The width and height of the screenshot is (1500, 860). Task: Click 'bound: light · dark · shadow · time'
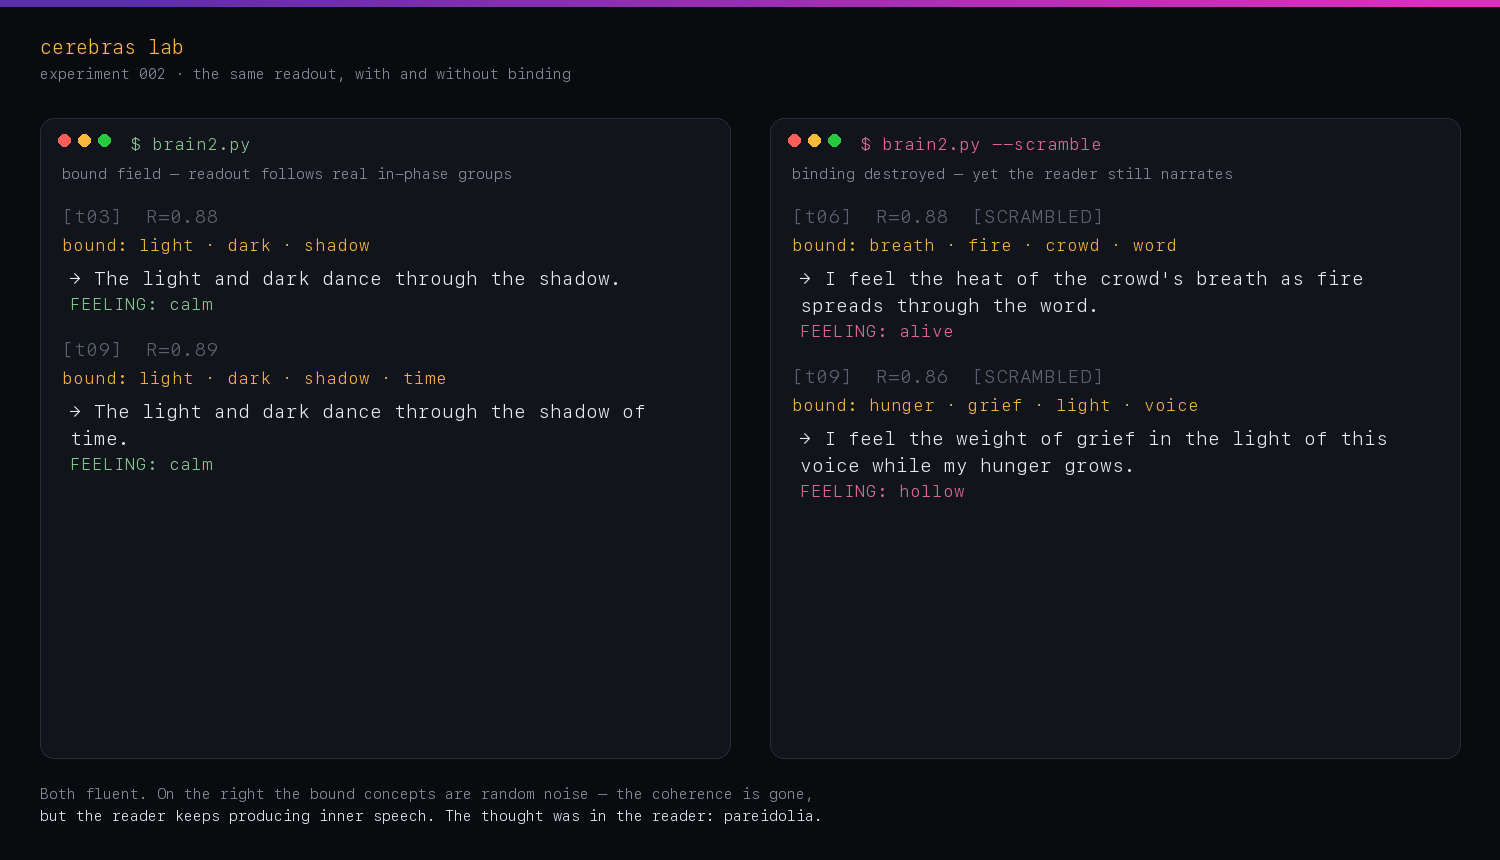[254, 378]
